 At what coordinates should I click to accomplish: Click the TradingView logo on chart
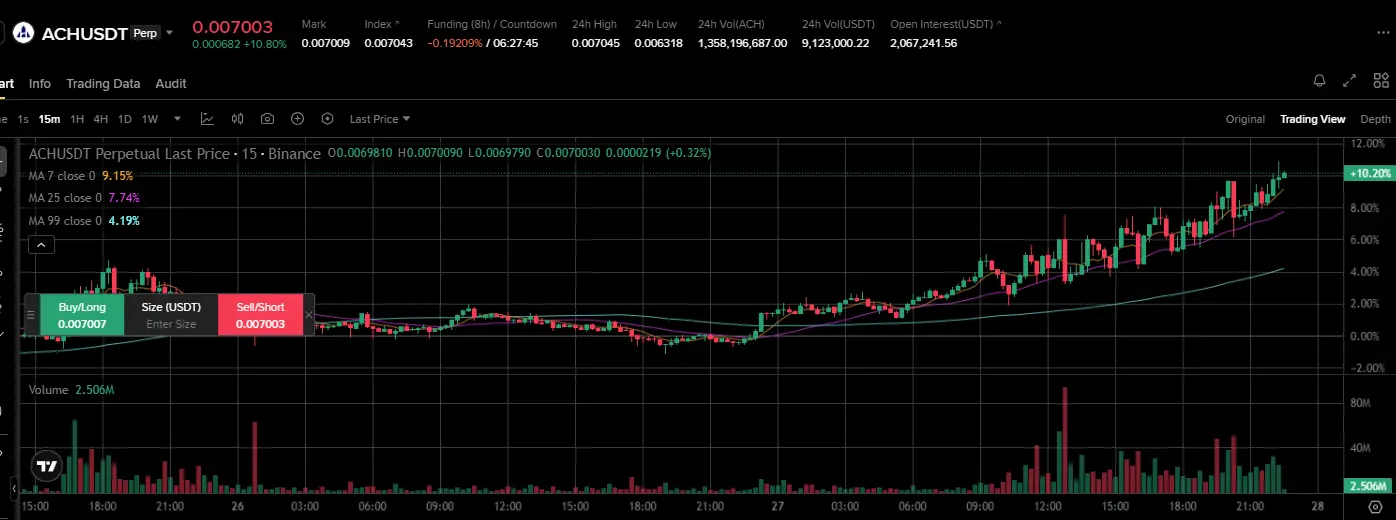pyautogui.click(x=46, y=466)
